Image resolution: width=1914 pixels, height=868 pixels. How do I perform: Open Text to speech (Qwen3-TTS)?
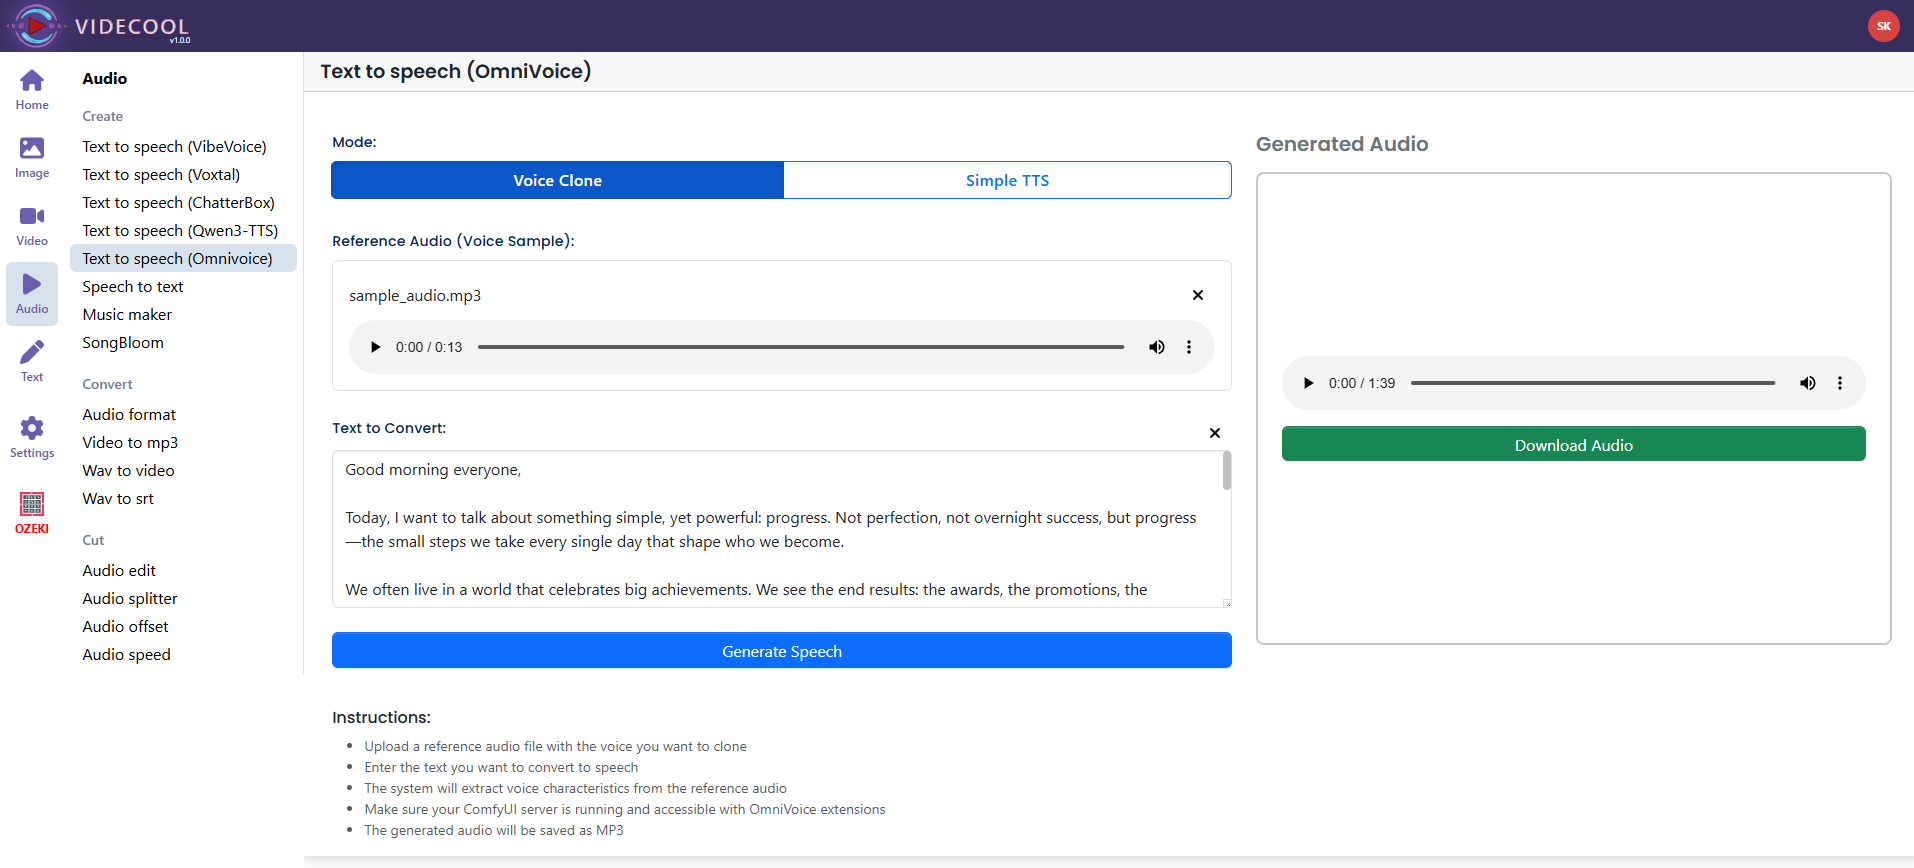tap(180, 230)
